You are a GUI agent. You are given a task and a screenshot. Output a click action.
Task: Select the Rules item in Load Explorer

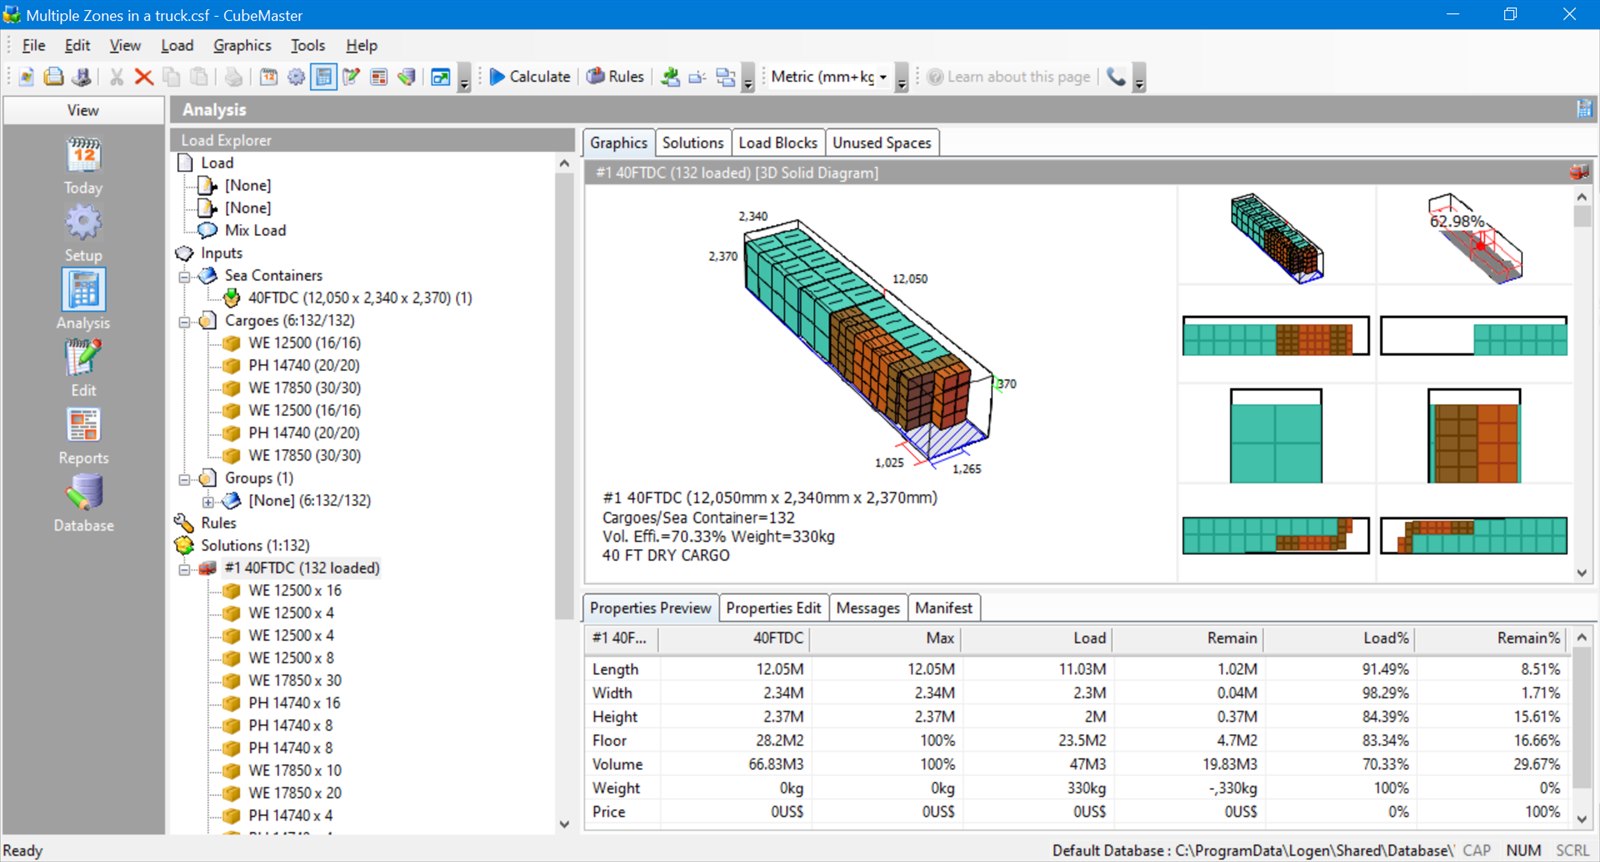click(218, 523)
